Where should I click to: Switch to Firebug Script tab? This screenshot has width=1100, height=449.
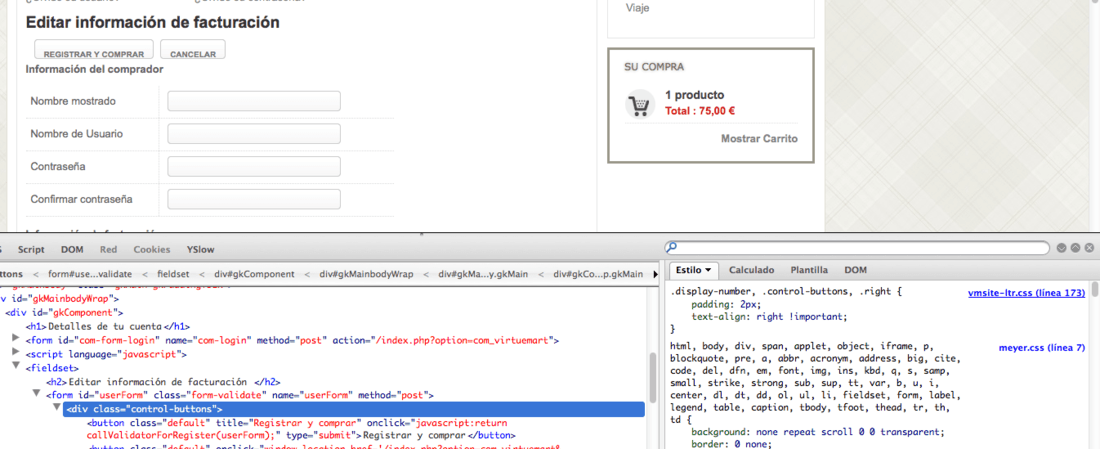(31, 249)
